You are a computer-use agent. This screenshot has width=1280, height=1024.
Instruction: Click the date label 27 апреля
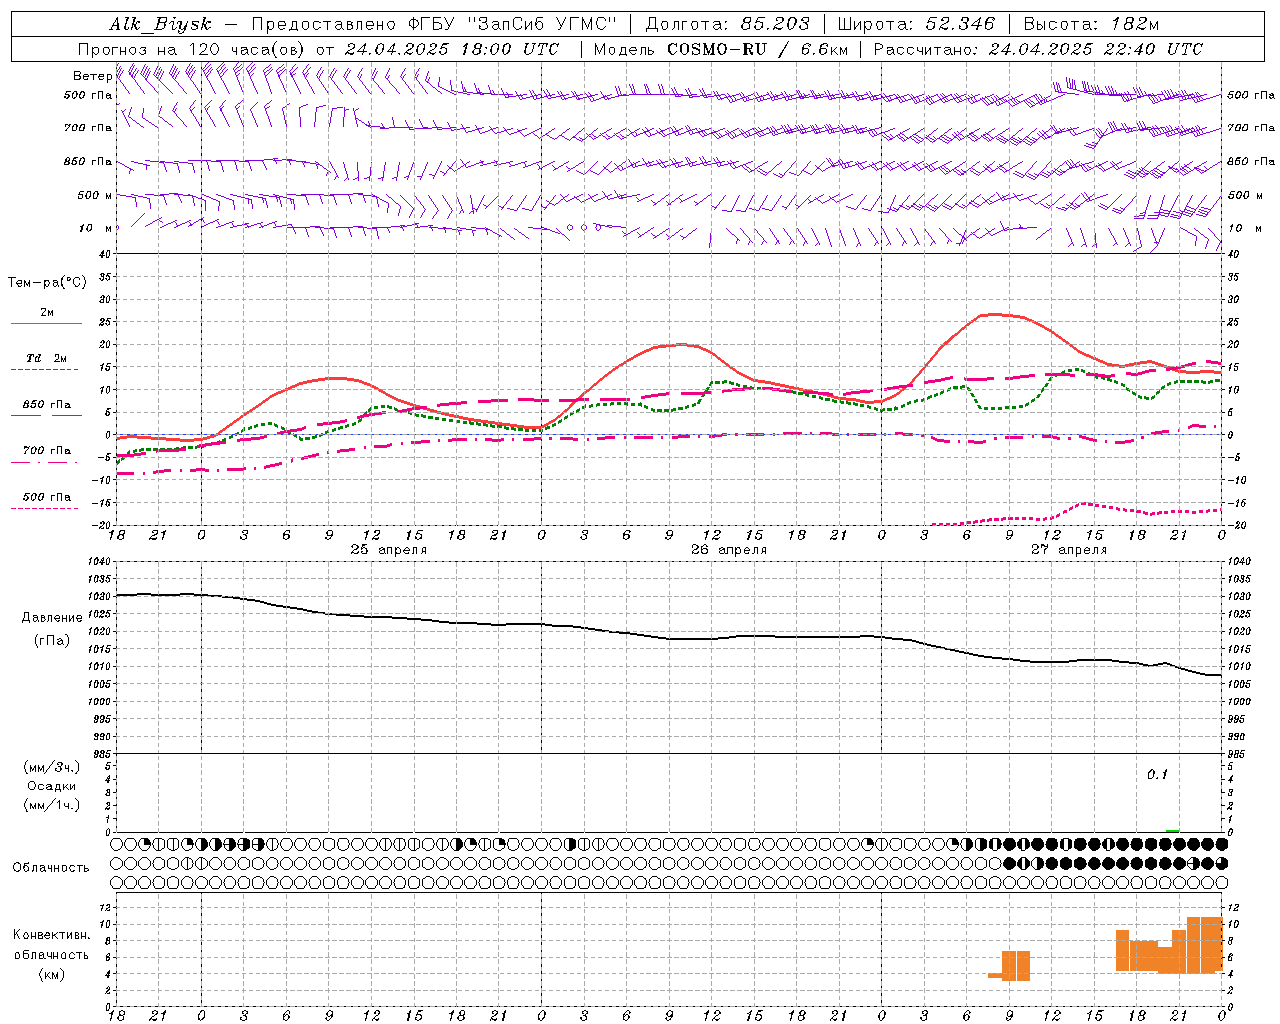(x=1069, y=550)
